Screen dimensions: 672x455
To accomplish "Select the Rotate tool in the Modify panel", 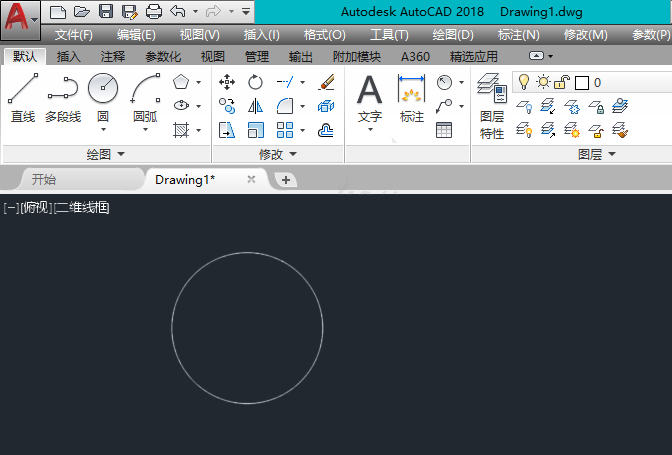I will (x=255, y=82).
